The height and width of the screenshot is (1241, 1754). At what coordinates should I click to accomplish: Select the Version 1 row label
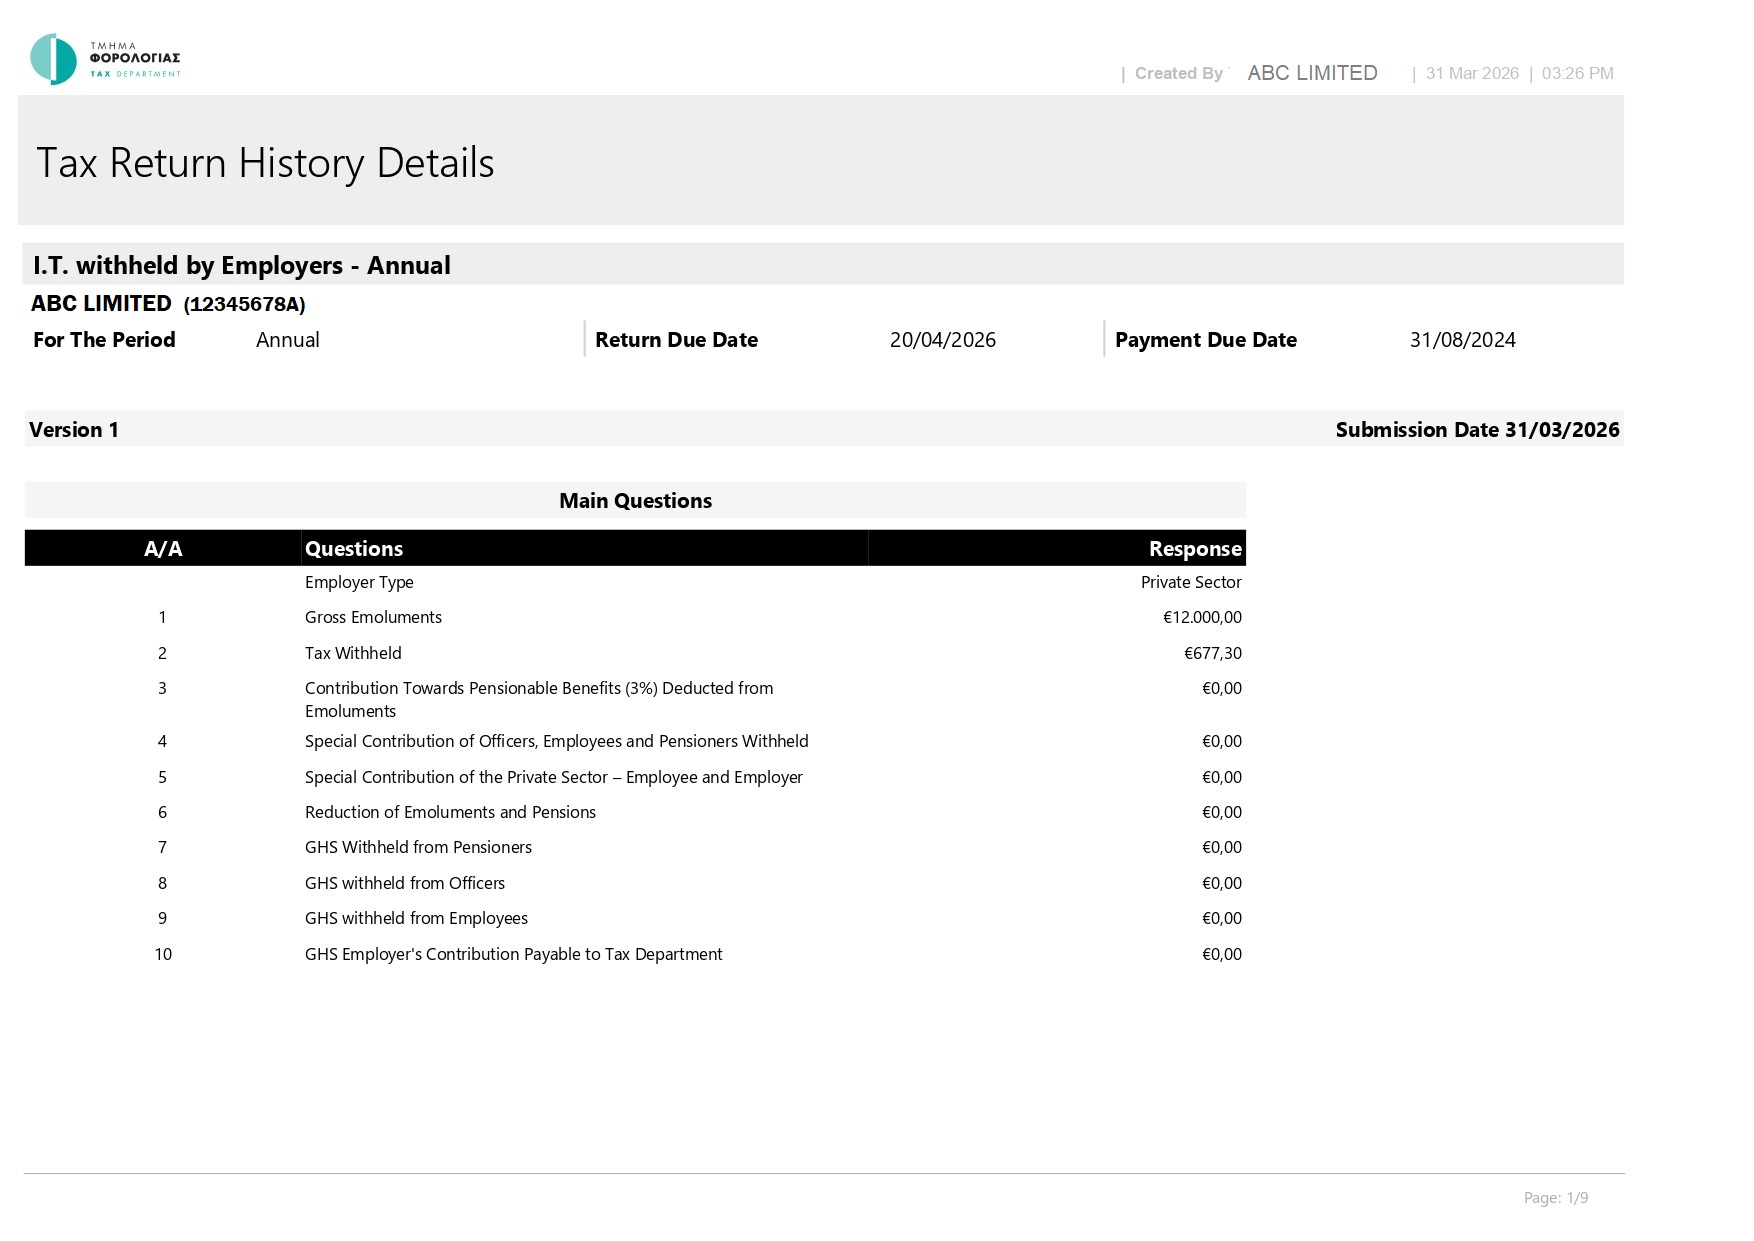coord(74,430)
